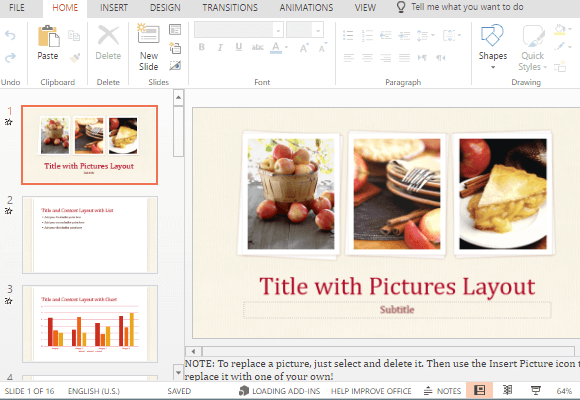This screenshot has width=580, height=400.
Task: Align text left in Paragraph group
Action: tap(348, 58)
